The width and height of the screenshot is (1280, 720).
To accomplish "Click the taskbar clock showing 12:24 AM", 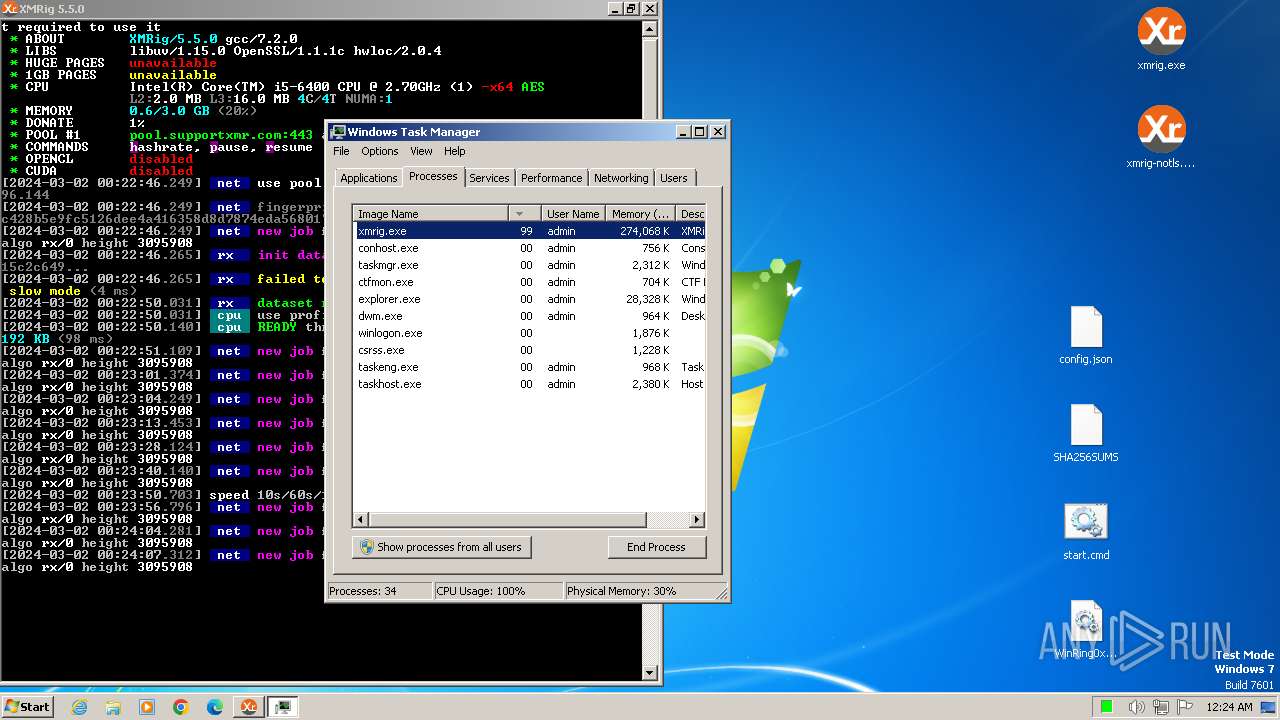I will click(1230, 707).
